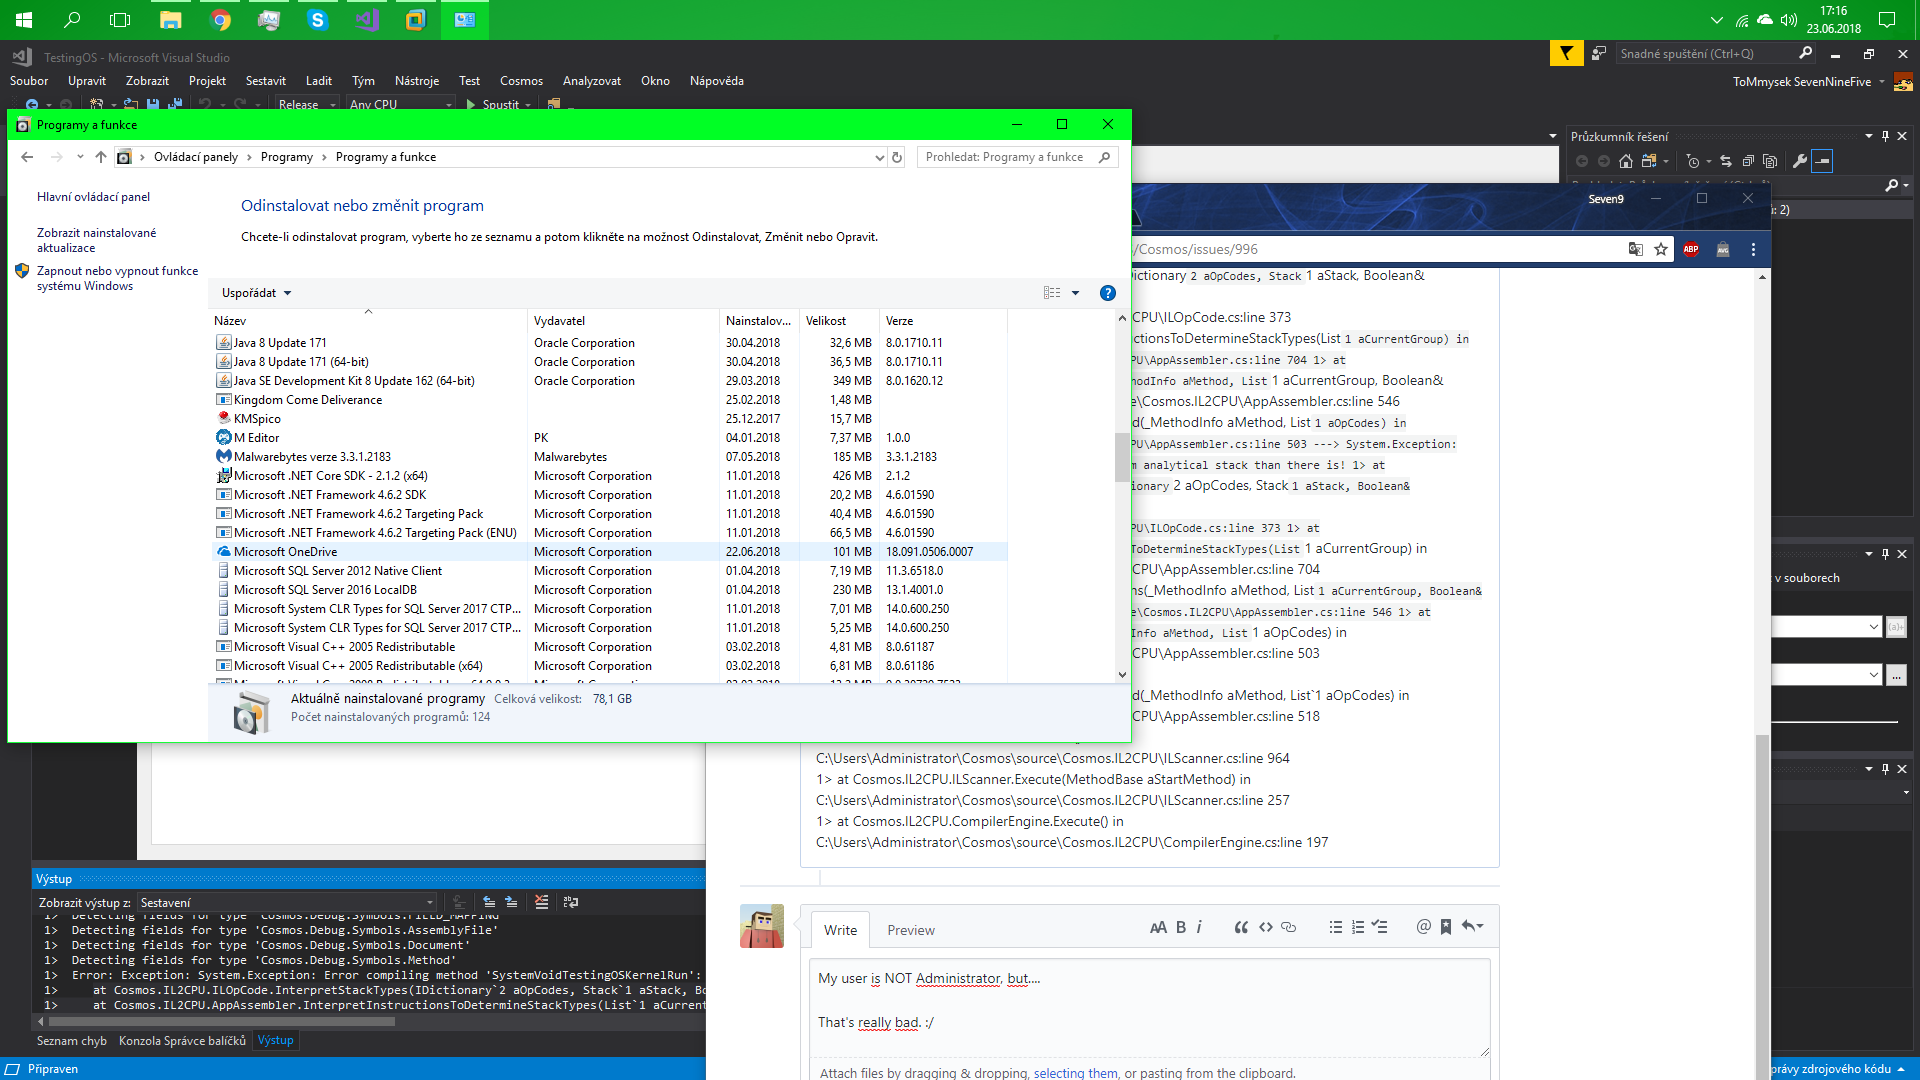The image size is (1920, 1080).
Task: Open Skype from the taskbar
Action: tap(317, 19)
